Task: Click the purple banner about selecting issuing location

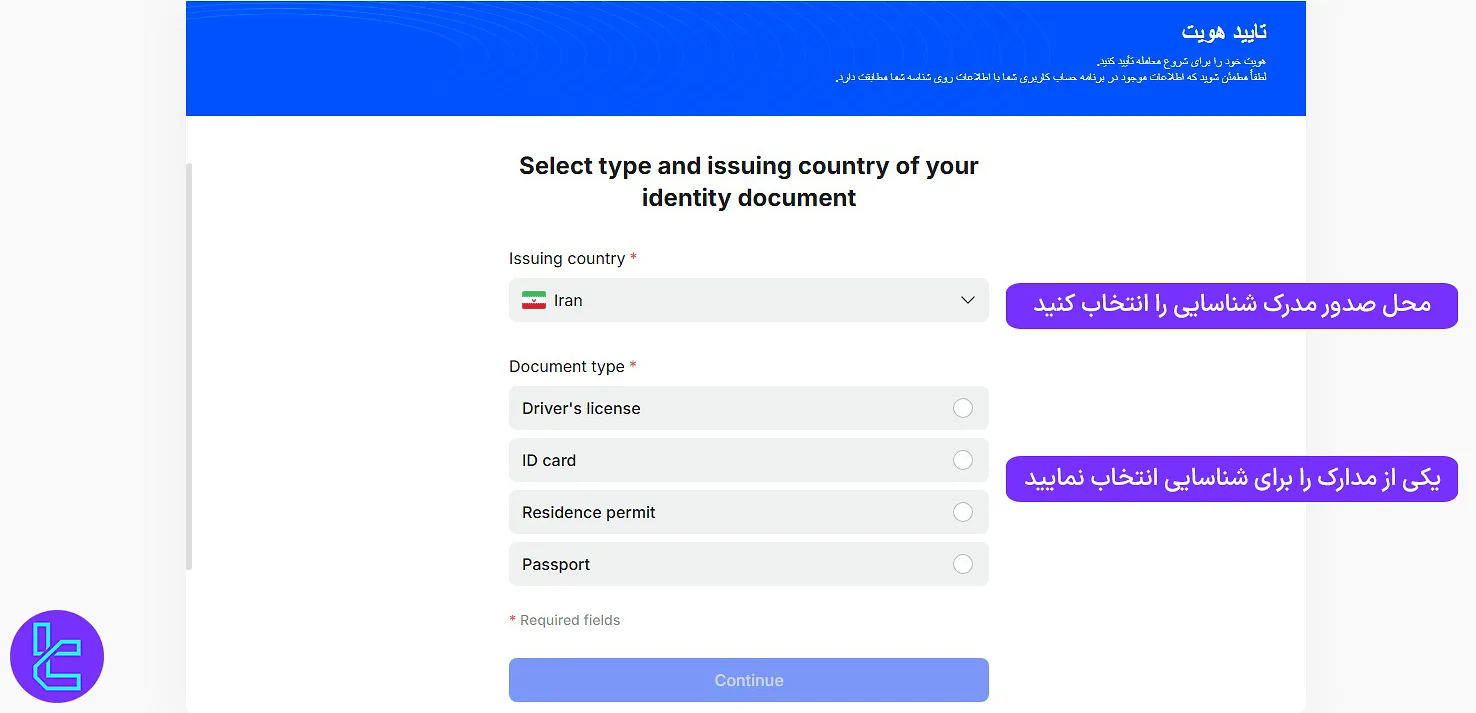Action: [x=1231, y=306]
